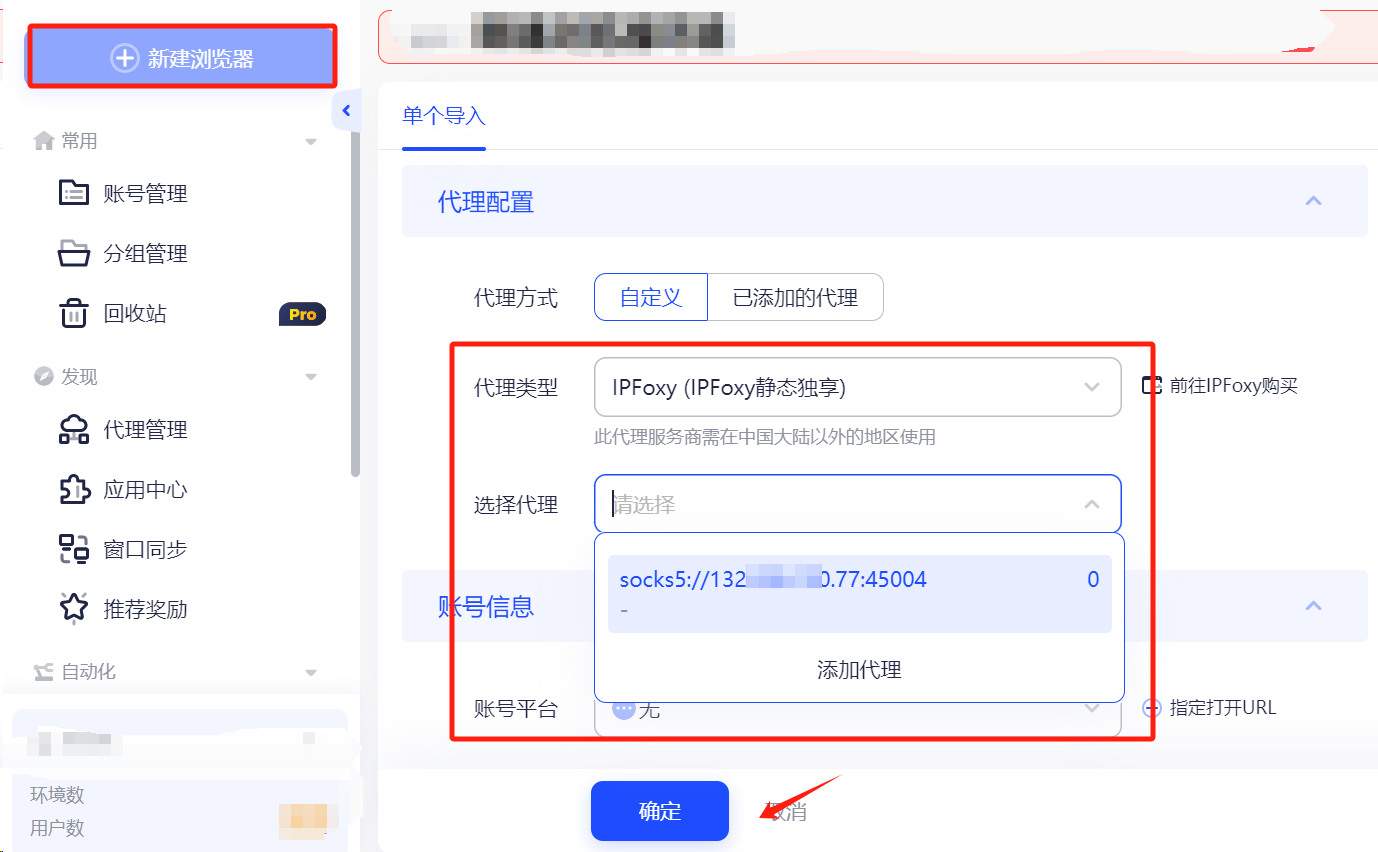
Task: Confirm with the 确定 button
Action: [x=660, y=811]
